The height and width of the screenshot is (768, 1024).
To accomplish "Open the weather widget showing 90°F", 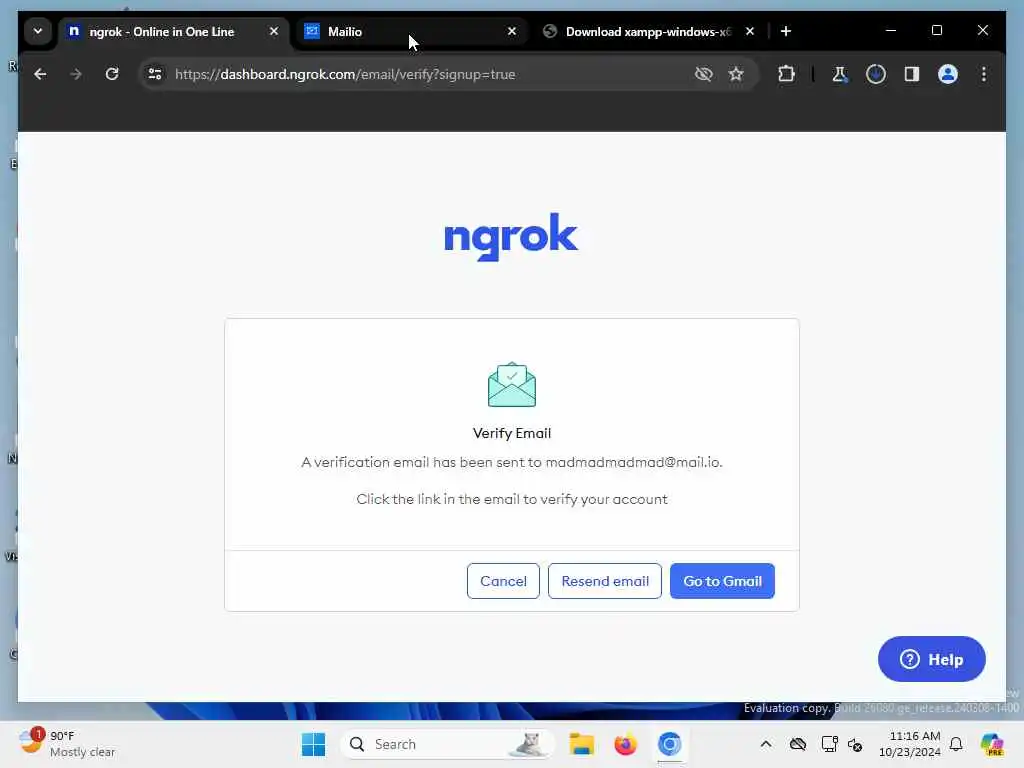I will [x=67, y=744].
